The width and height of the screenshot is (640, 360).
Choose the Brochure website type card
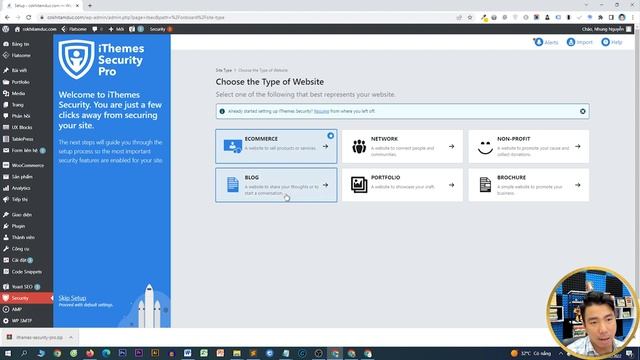pos(529,185)
